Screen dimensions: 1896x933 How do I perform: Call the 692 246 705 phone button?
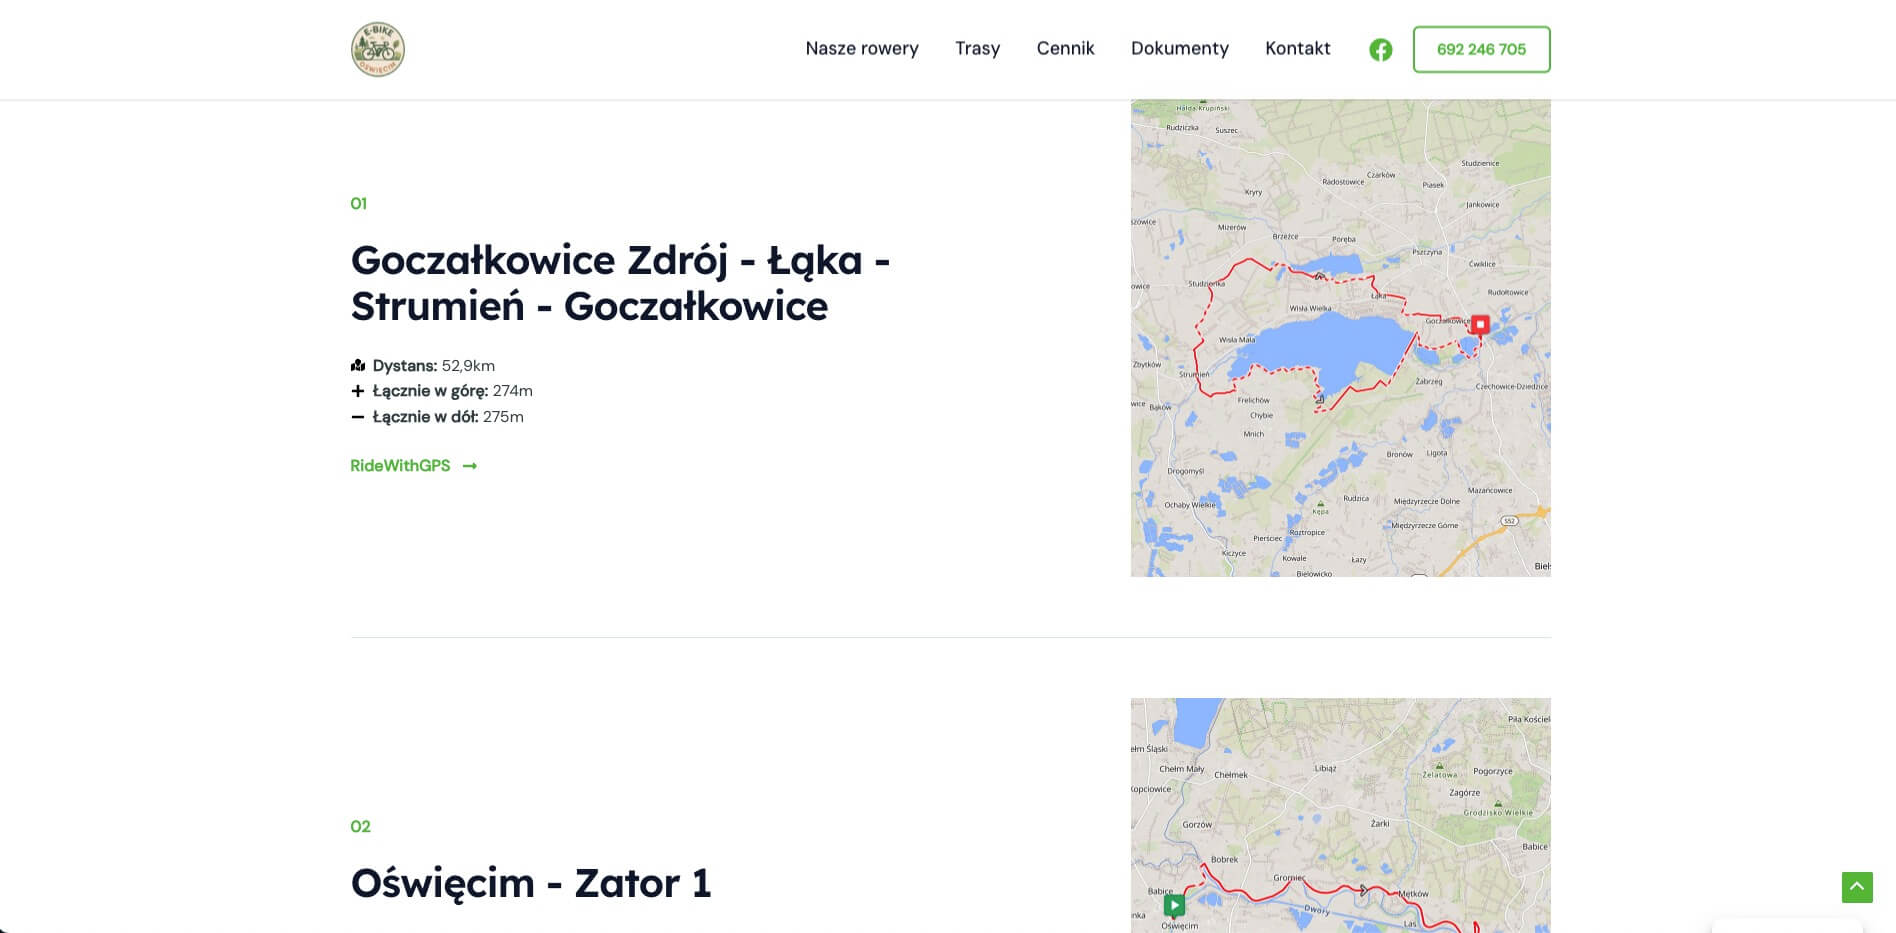click(1481, 49)
